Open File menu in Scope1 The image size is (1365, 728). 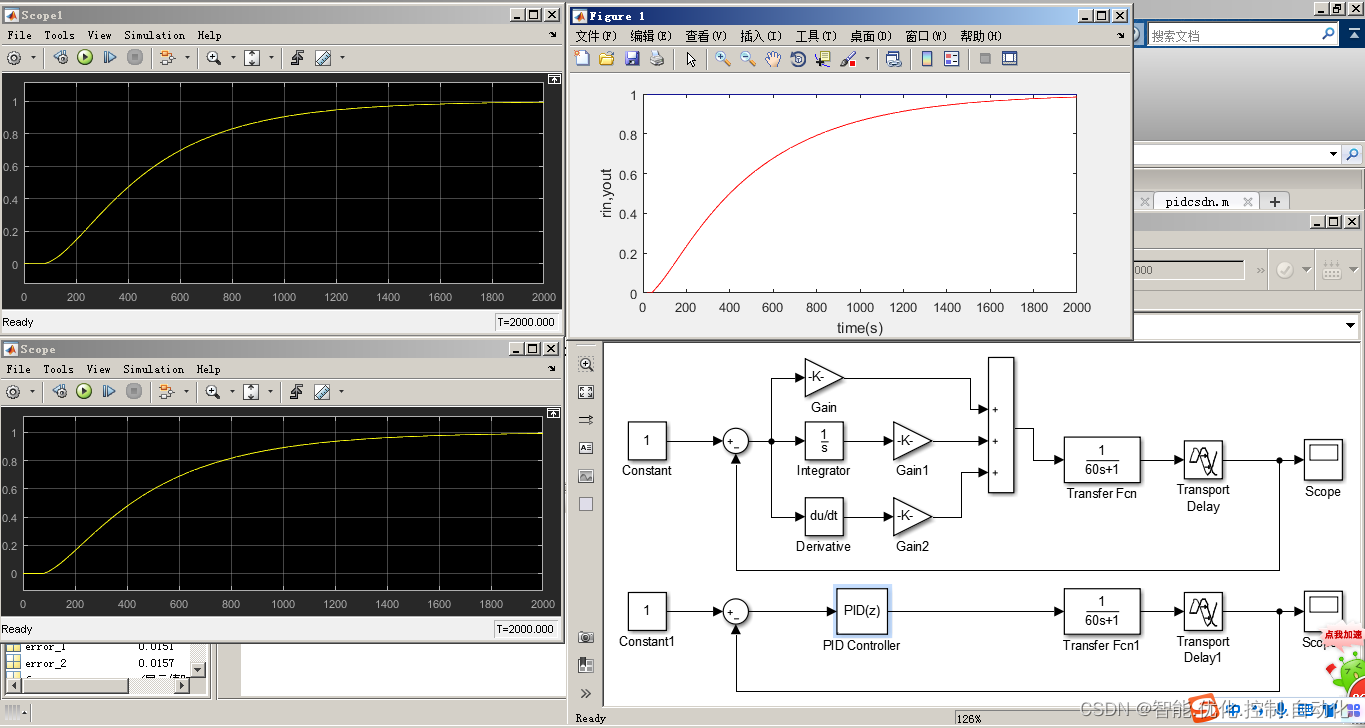point(19,35)
